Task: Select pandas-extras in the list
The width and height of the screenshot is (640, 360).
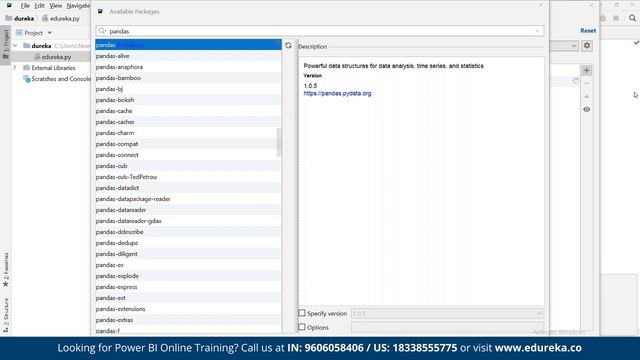Action: [188, 320]
